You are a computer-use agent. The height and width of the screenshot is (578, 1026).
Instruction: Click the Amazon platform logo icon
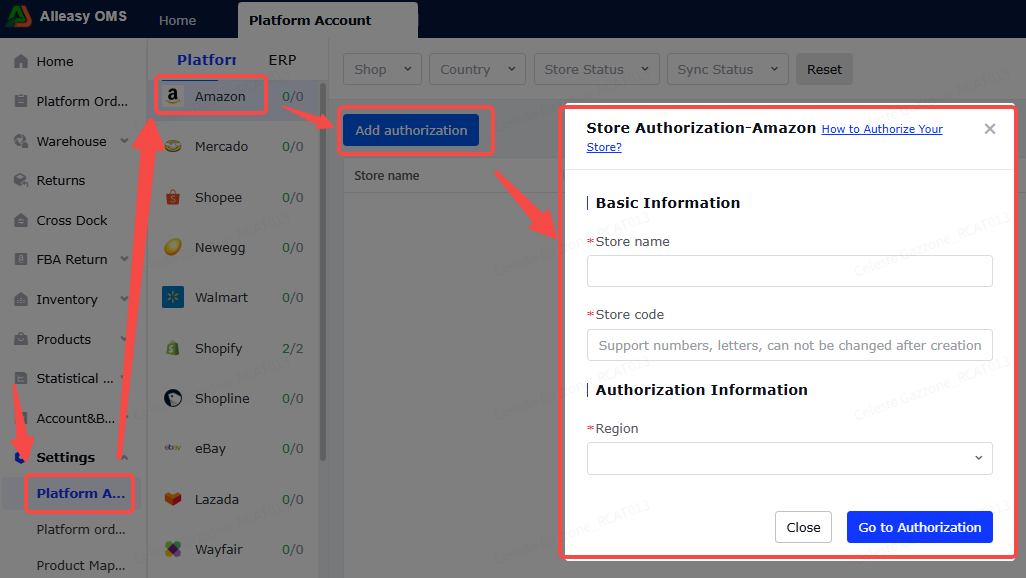tap(173, 96)
